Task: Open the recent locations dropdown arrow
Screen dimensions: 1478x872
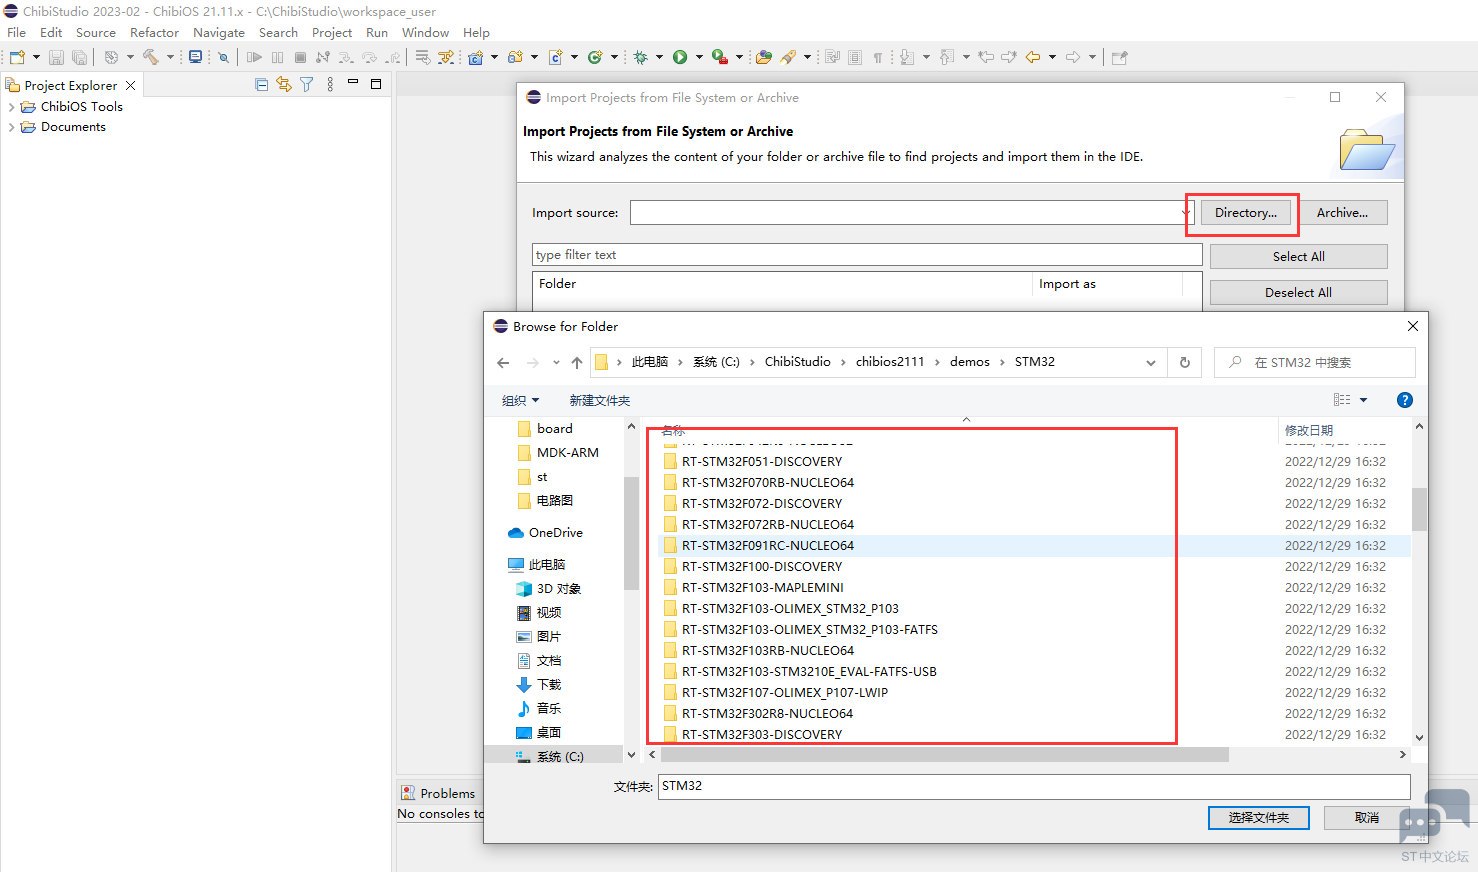Action: 556,363
